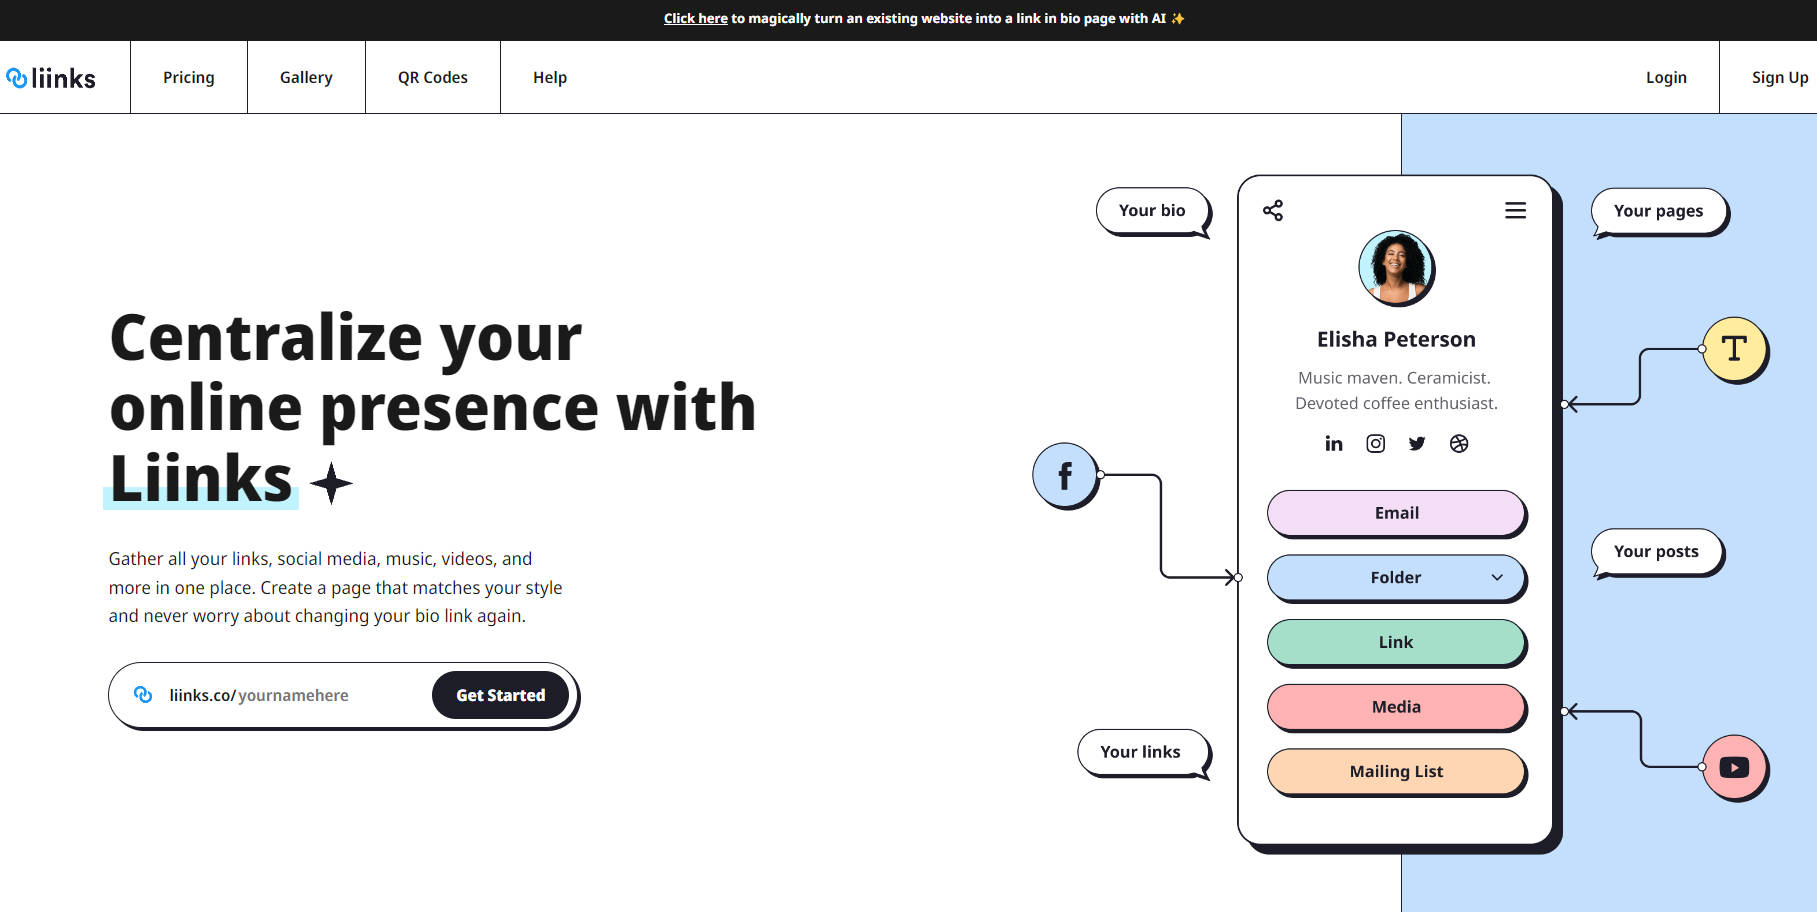Click the green Link button

coord(1396,642)
